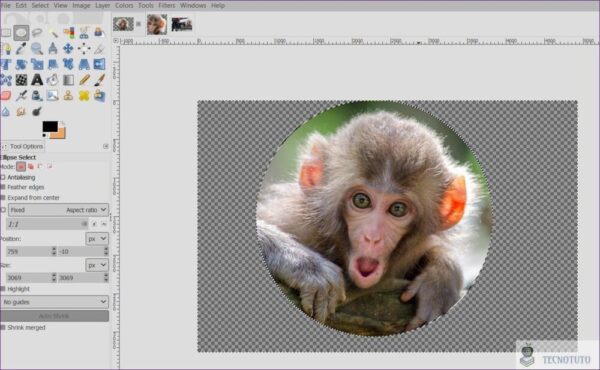Screen dimensions: 600x370
Task: Set selection mode to Replace
Action: (21, 166)
